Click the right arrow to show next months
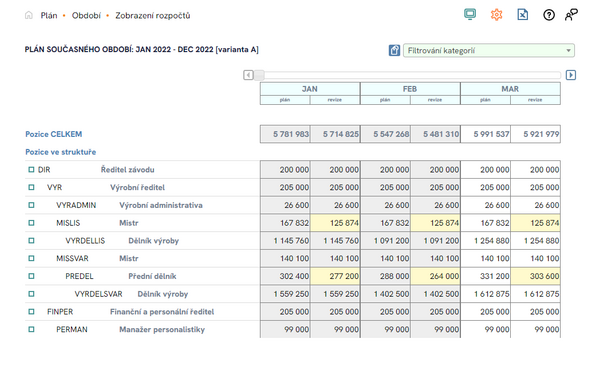Viewport: 600px width, 378px height. [571, 75]
